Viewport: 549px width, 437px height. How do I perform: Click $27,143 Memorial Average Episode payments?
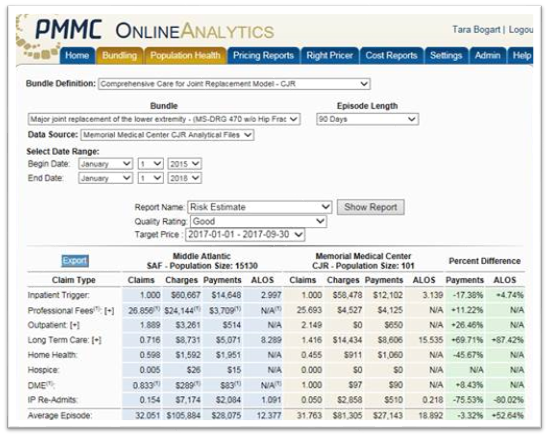[388, 416]
